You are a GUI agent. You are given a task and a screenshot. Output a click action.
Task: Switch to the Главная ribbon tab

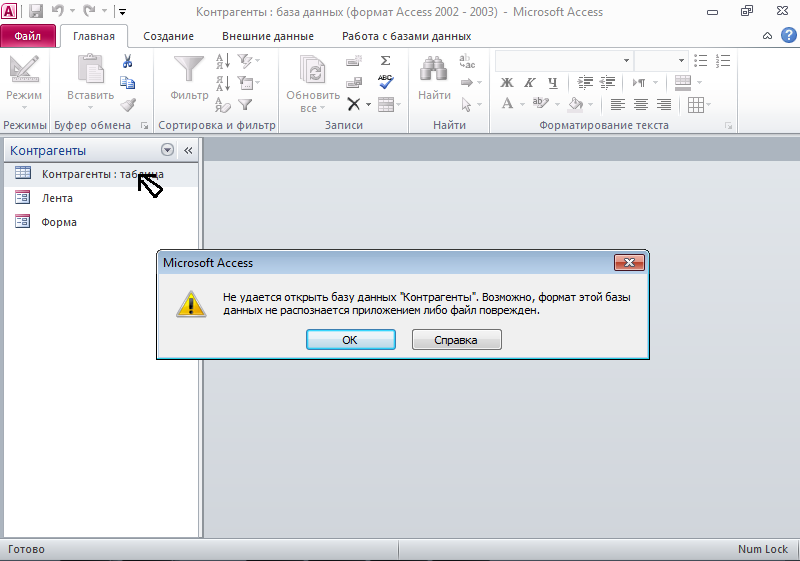[93, 36]
